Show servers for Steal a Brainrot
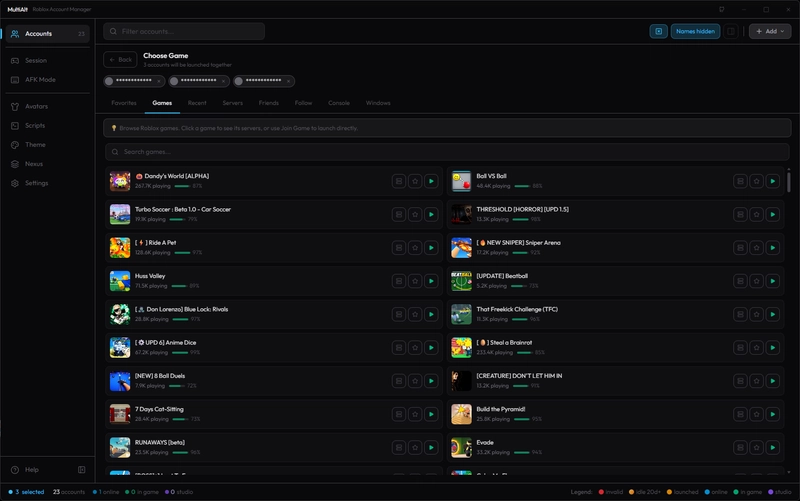 pyautogui.click(x=740, y=347)
